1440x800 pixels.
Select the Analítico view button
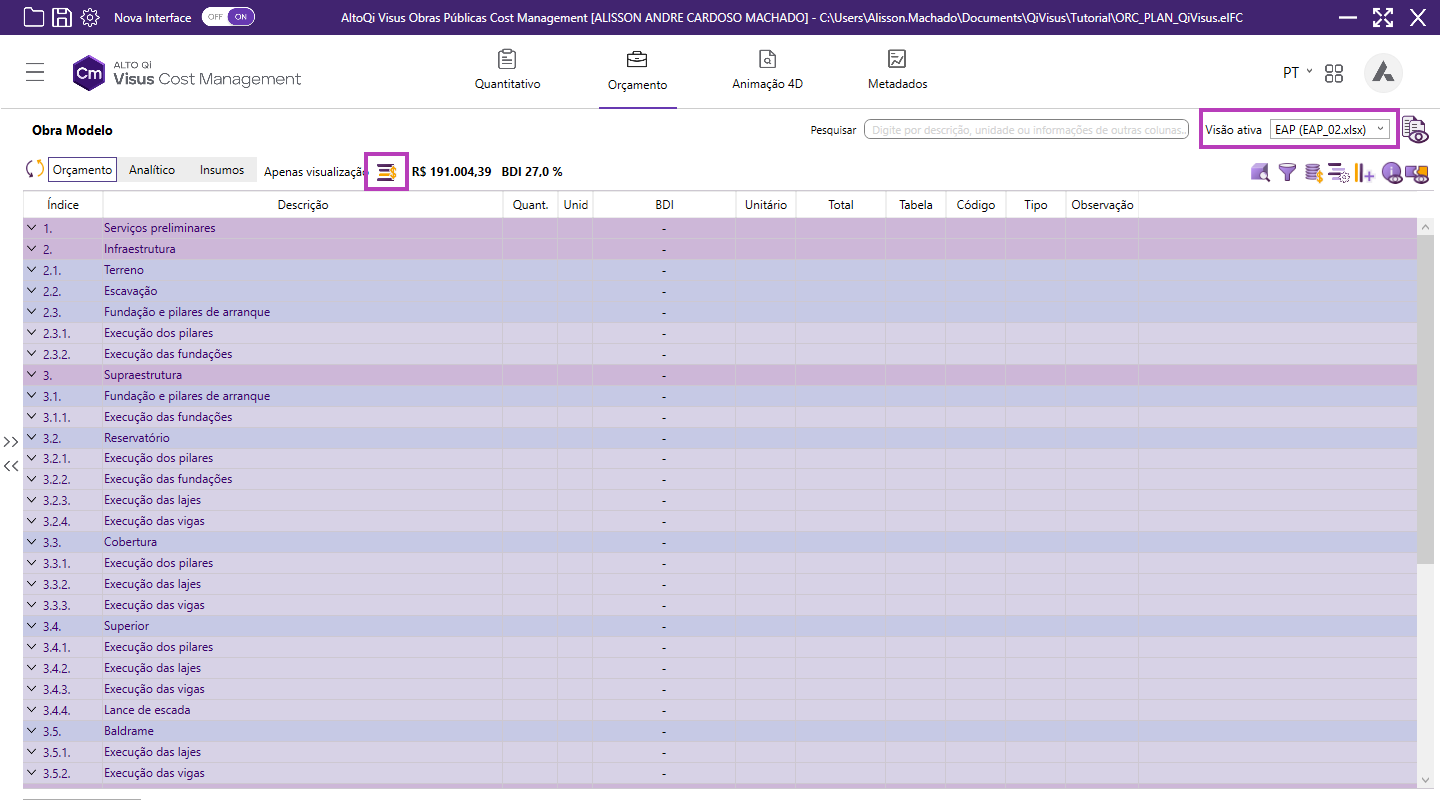click(152, 170)
